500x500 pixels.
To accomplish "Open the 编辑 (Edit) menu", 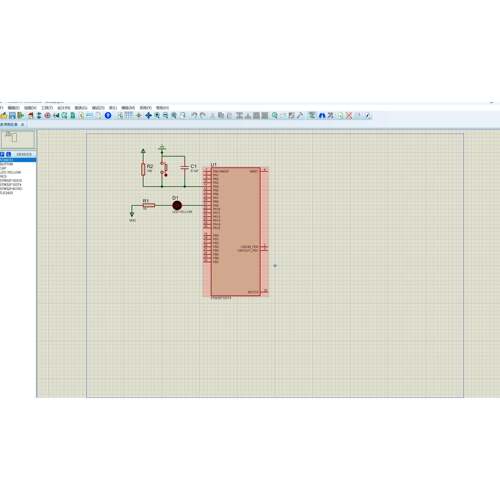I will [x=14, y=108].
